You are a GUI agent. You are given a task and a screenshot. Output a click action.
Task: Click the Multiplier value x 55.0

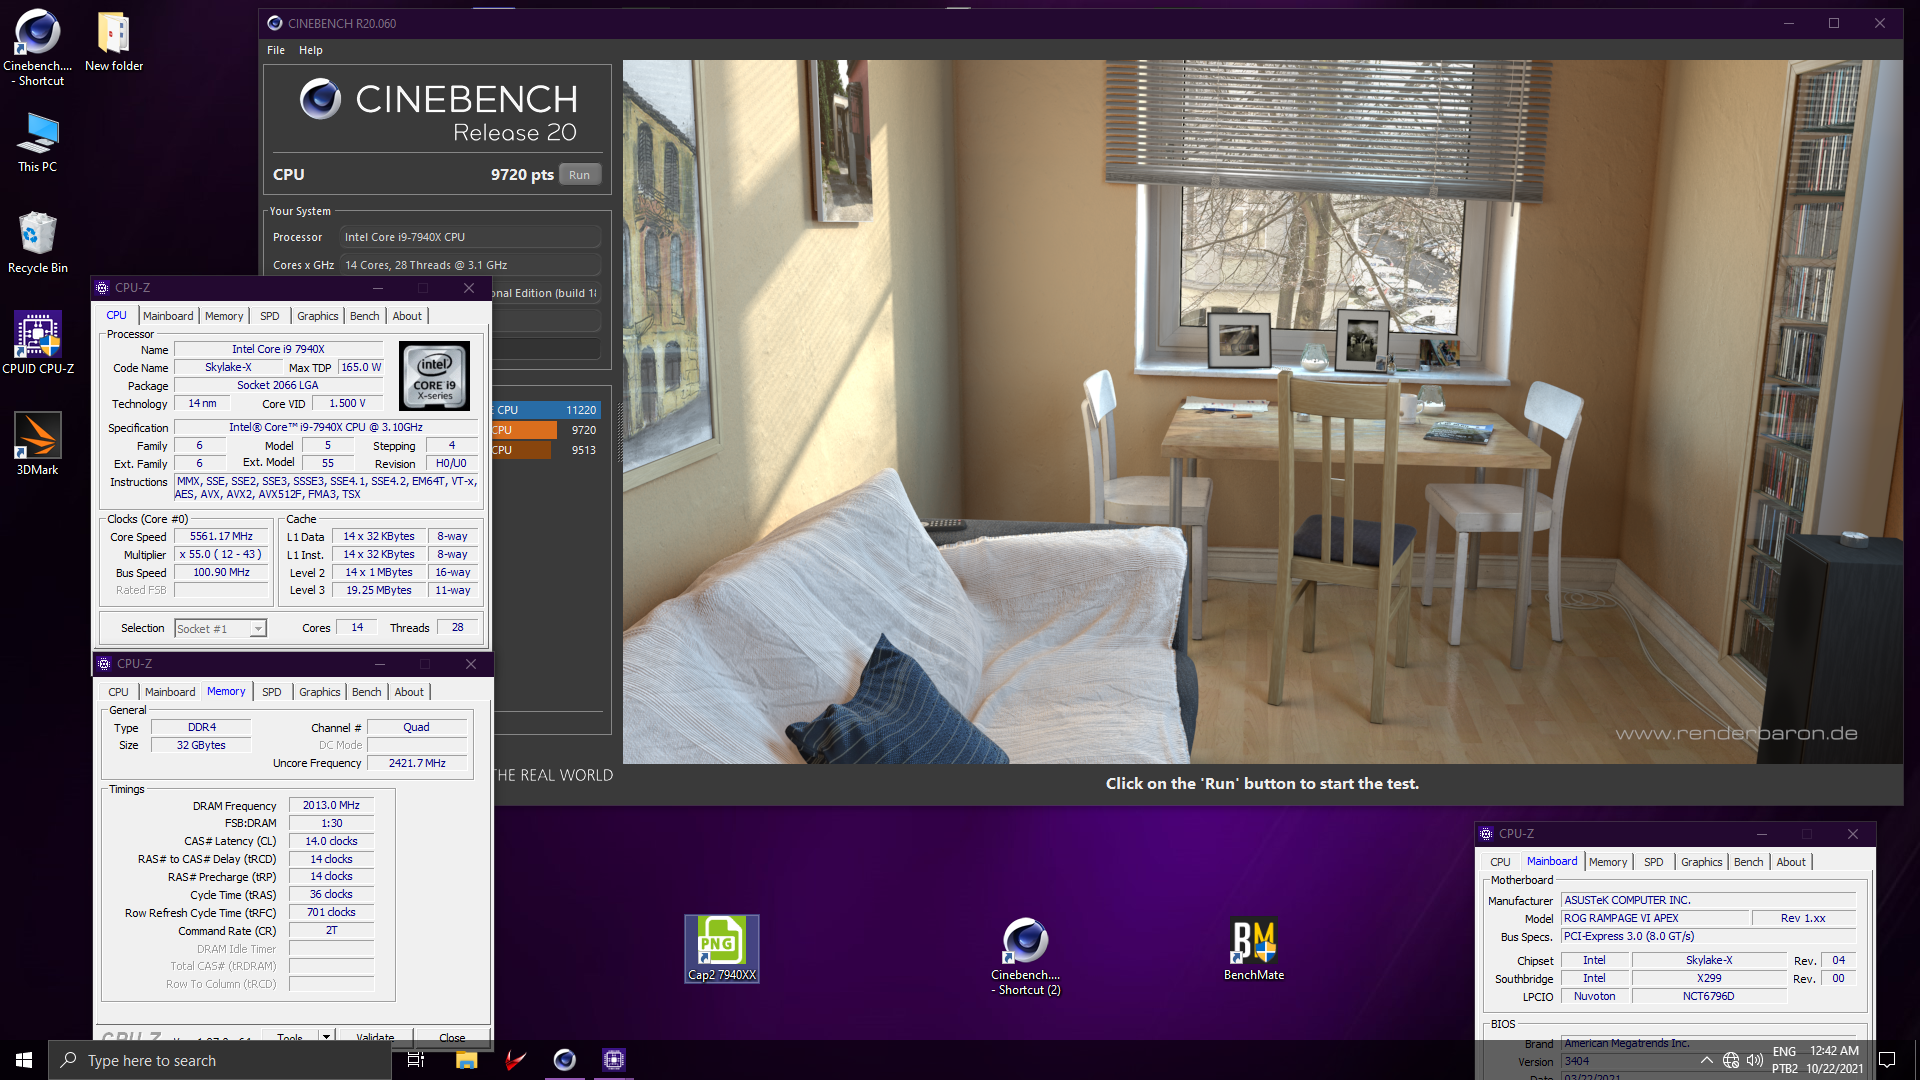221,554
